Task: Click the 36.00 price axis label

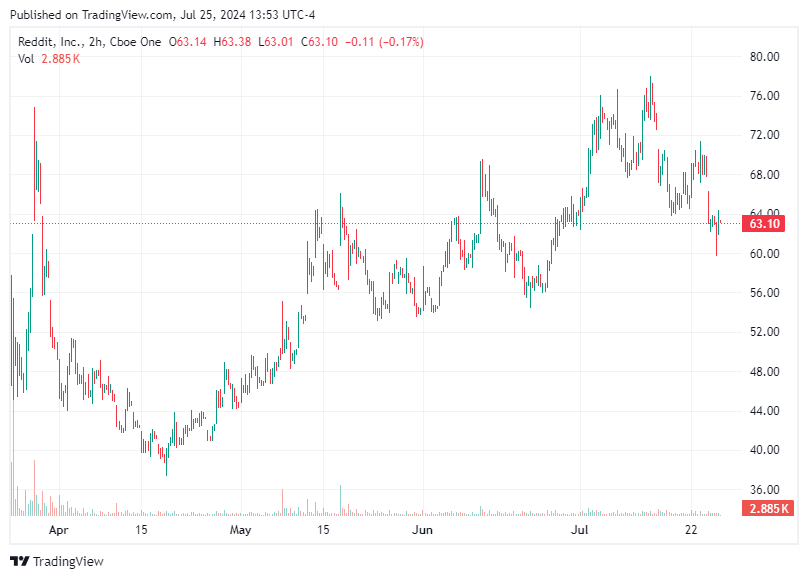Action: click(765, 489)
